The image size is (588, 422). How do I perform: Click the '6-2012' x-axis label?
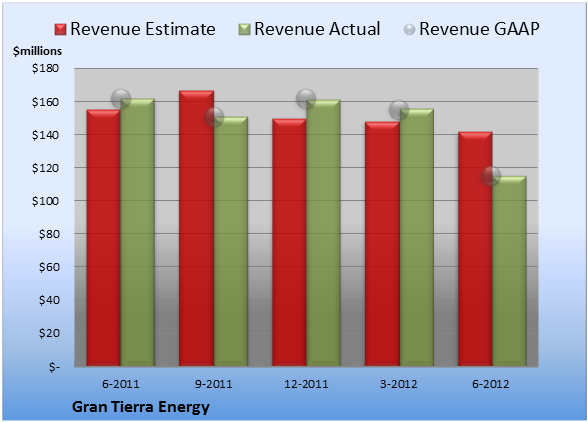point(491,384)
